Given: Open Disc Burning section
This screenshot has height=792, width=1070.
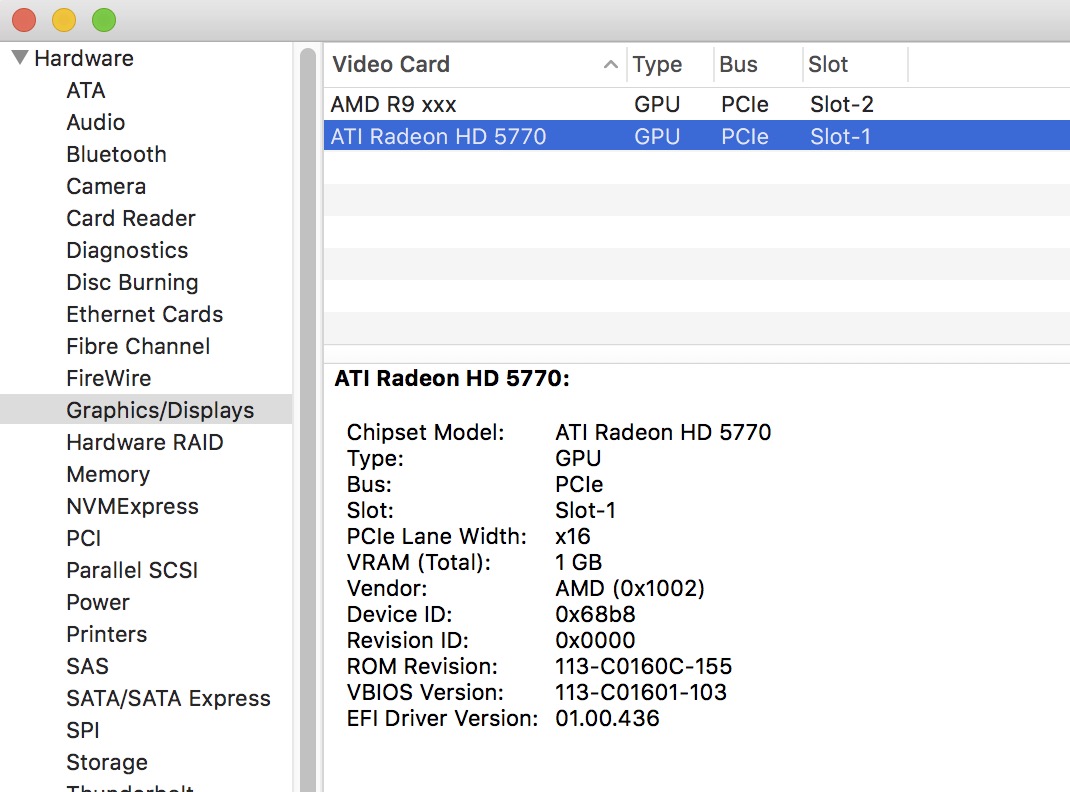Looking at the screenshot, I should (x=132, y=282).
